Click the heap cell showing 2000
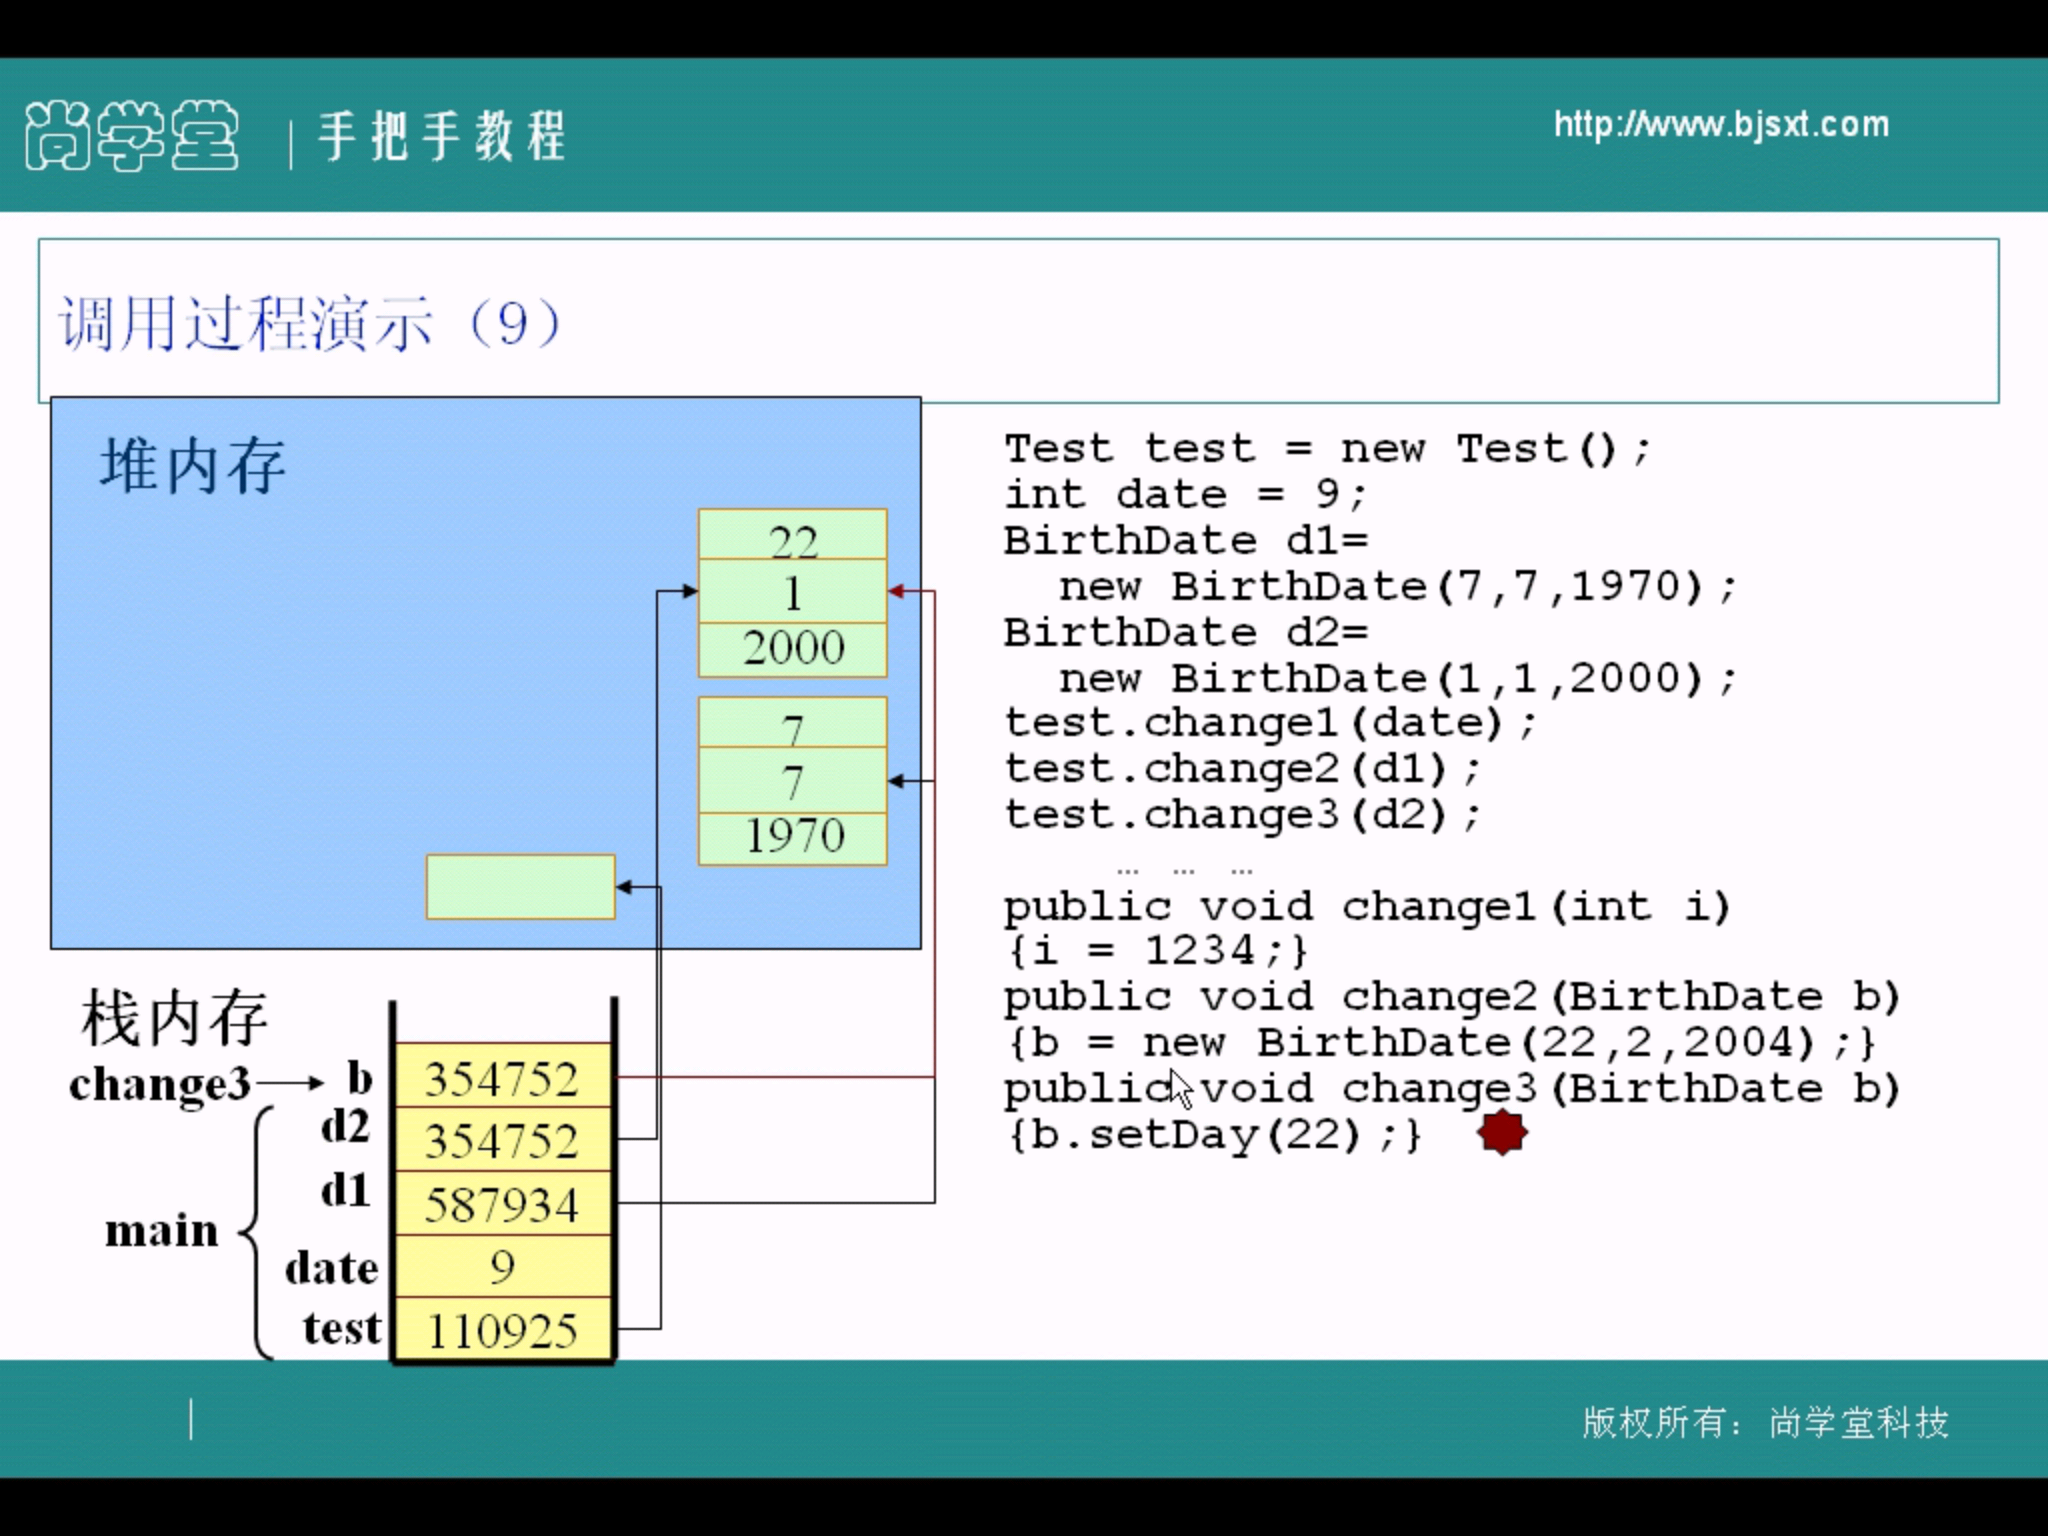Screen dimensions: 2048x1536 pyautogui.click(x=793, y=649)
